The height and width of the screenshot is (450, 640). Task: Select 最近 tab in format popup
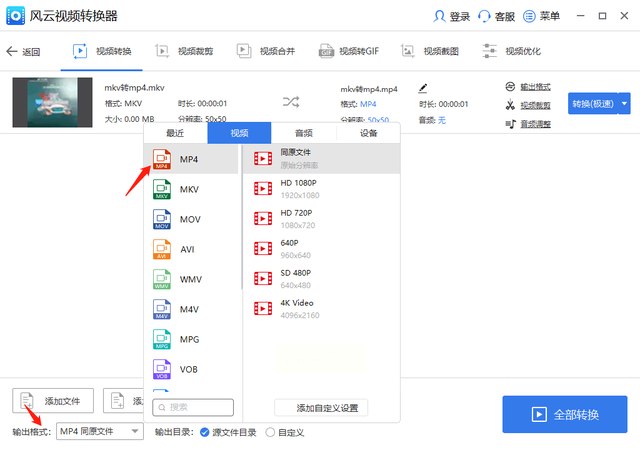pos(176,133)
